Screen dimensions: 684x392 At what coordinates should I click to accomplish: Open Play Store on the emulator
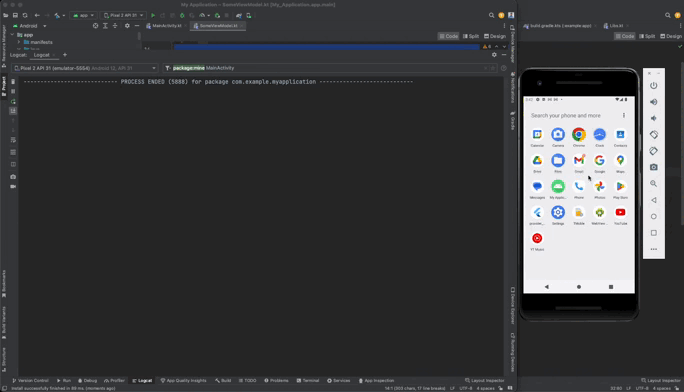(x=620, y=186)
